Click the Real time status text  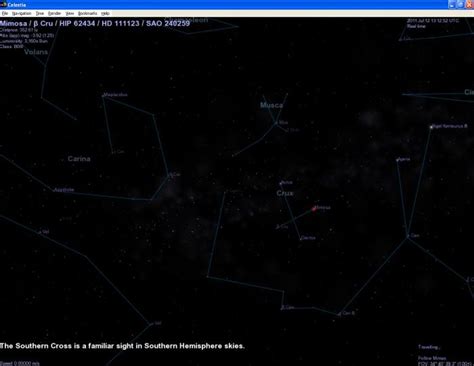click(x=416, y=26)
